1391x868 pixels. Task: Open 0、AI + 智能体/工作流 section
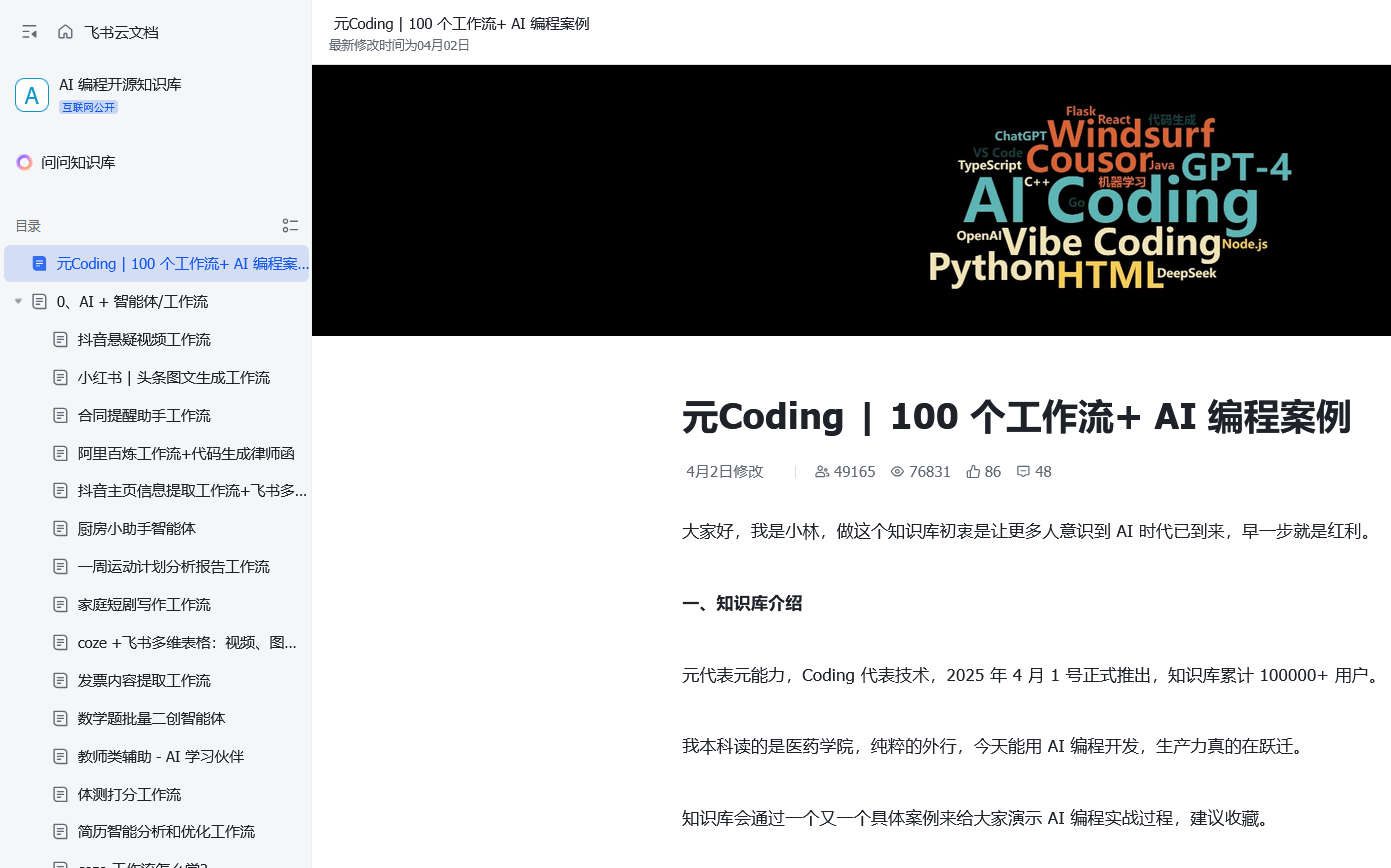pos(132,302)
